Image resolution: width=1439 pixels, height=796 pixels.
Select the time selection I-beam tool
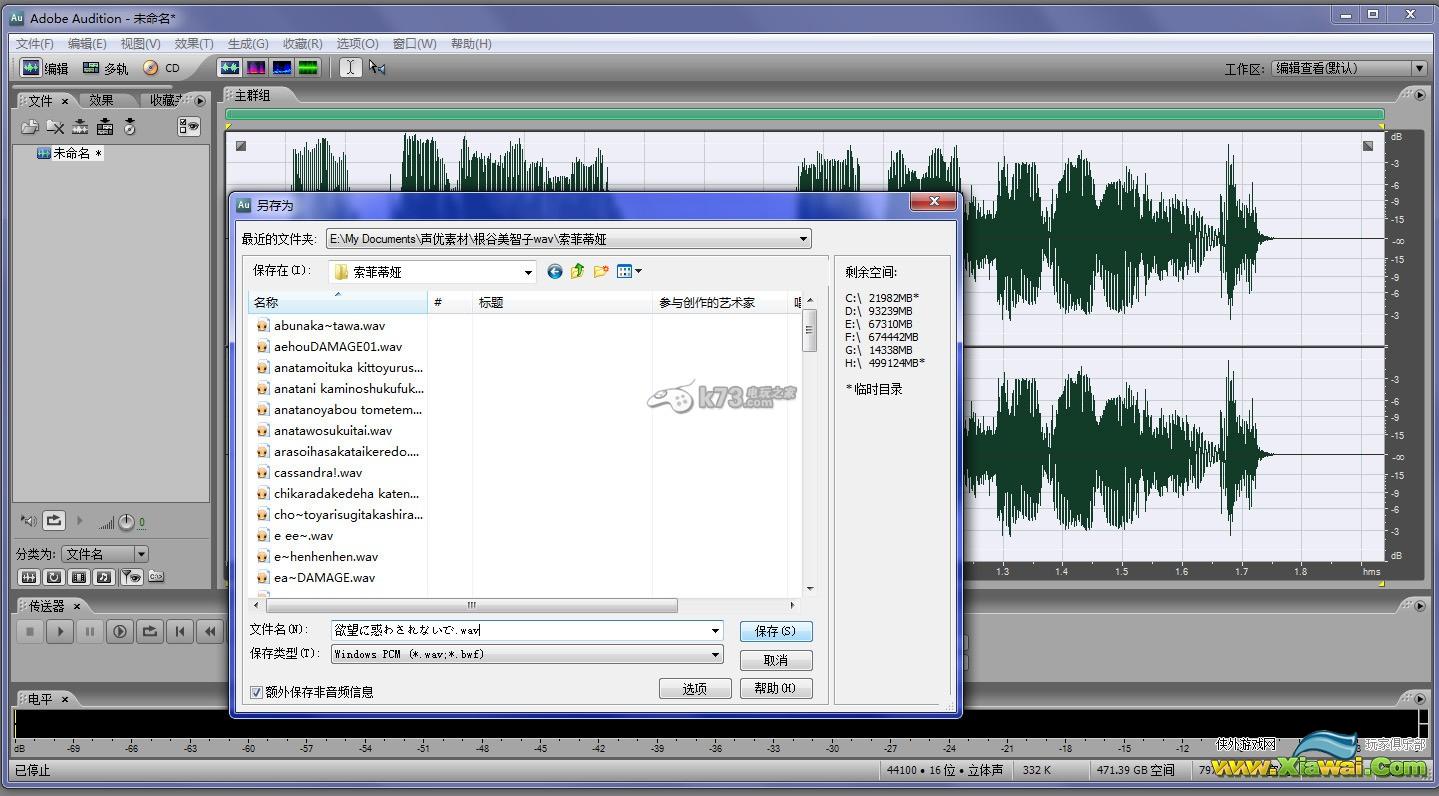pos(350,68)
